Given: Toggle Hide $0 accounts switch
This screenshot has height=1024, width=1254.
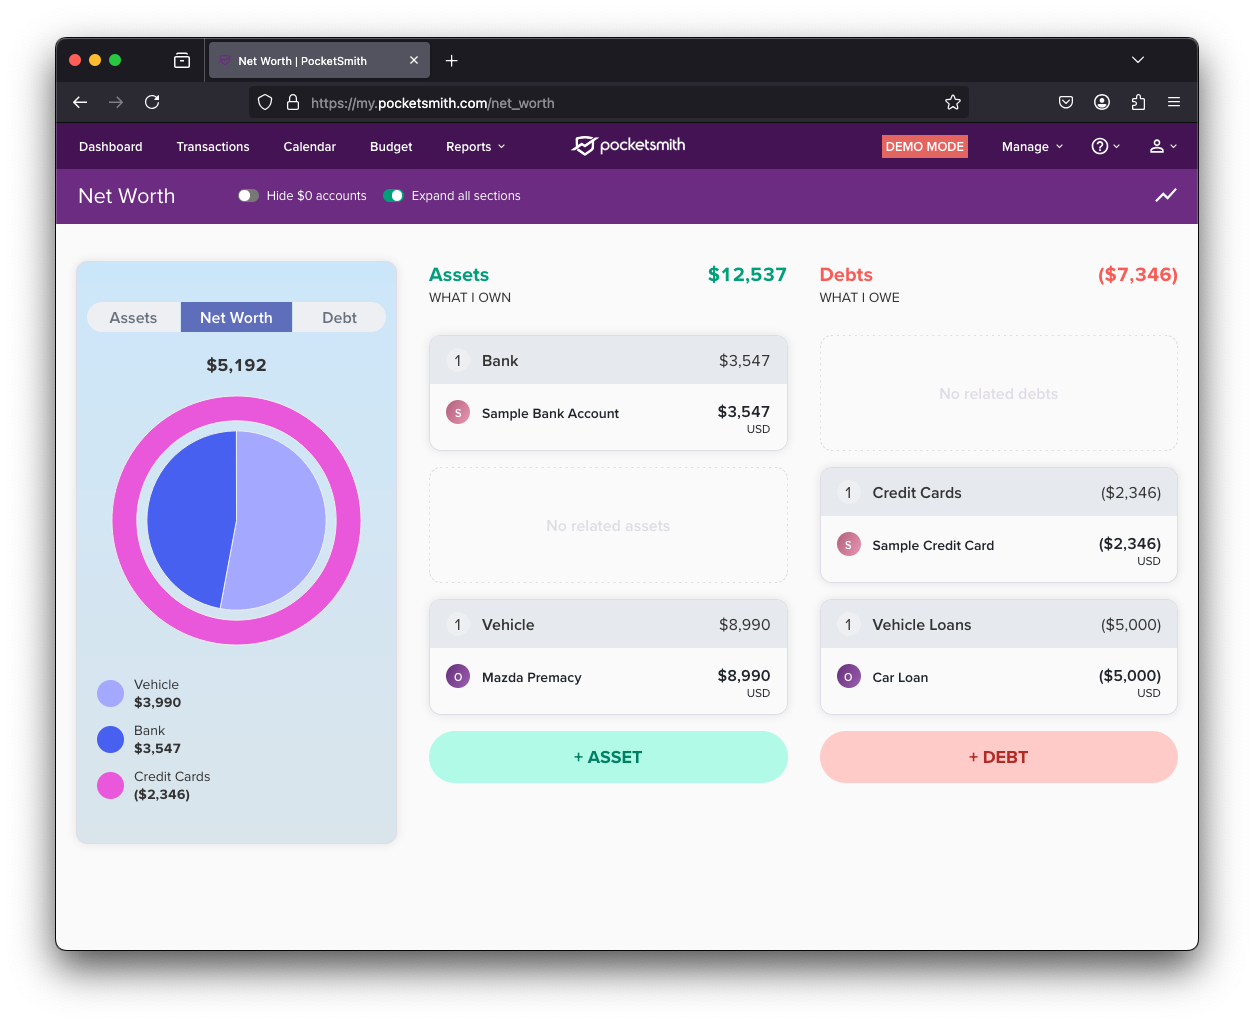Looking at the screenshot, I should click(x=248, y=196).
